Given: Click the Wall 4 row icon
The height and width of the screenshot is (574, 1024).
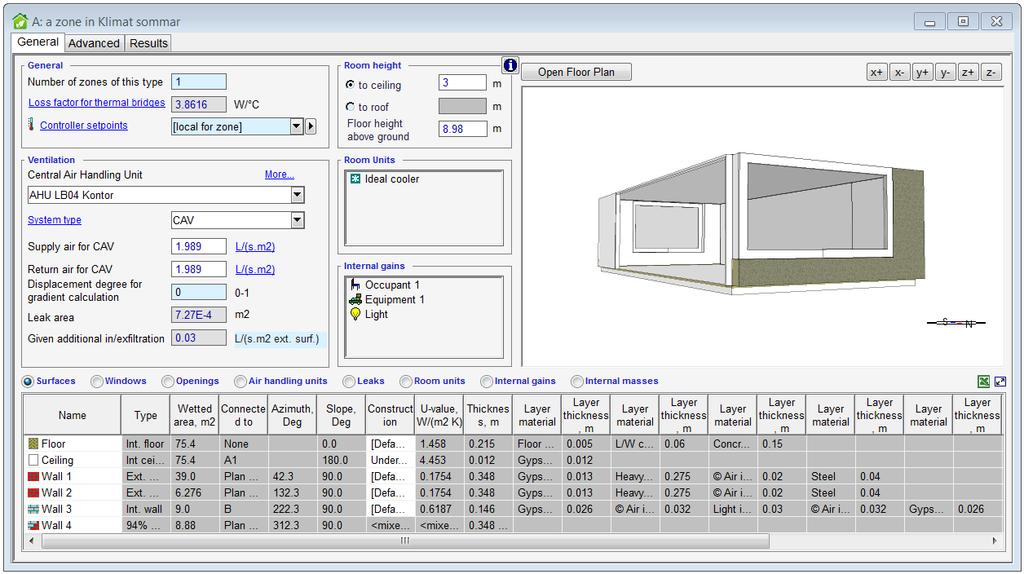Looking at the screenshot, I should pyautogui.click(x=34, y=525).
